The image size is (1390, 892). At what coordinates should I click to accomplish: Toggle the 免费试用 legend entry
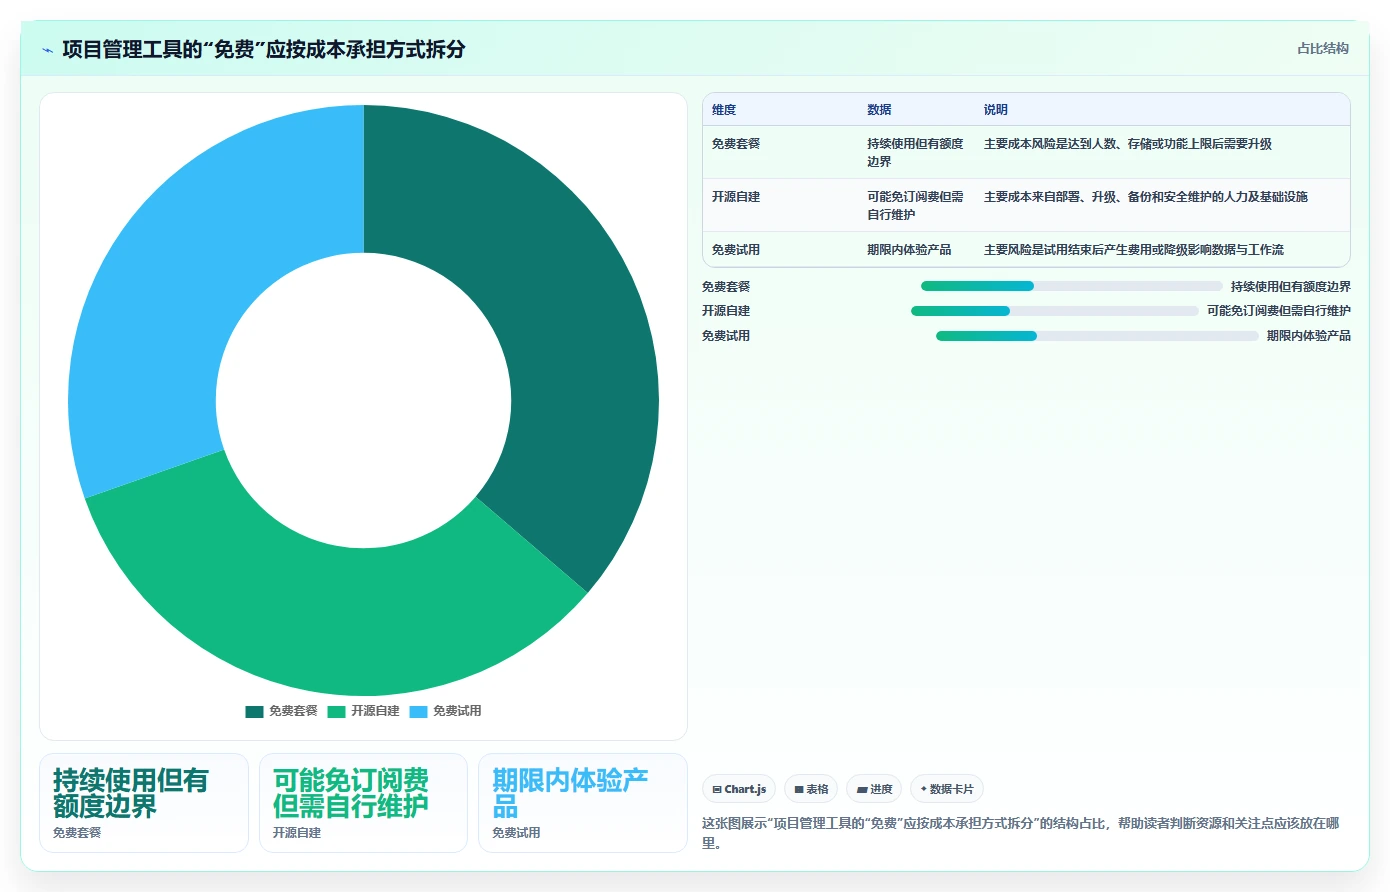point(445,711)
